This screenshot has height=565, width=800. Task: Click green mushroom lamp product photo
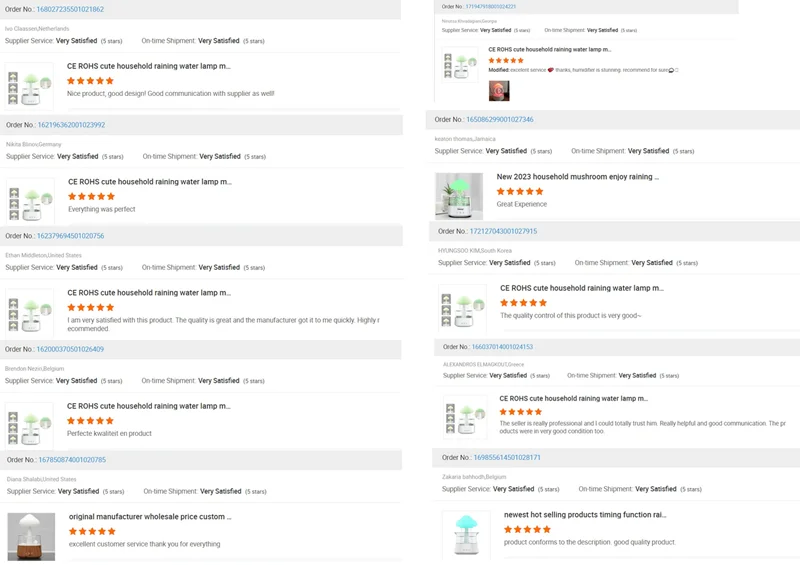459,196
